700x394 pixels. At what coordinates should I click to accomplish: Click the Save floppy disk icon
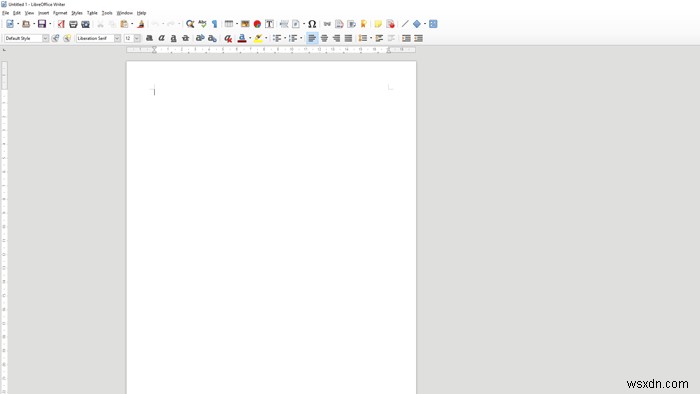42,24
